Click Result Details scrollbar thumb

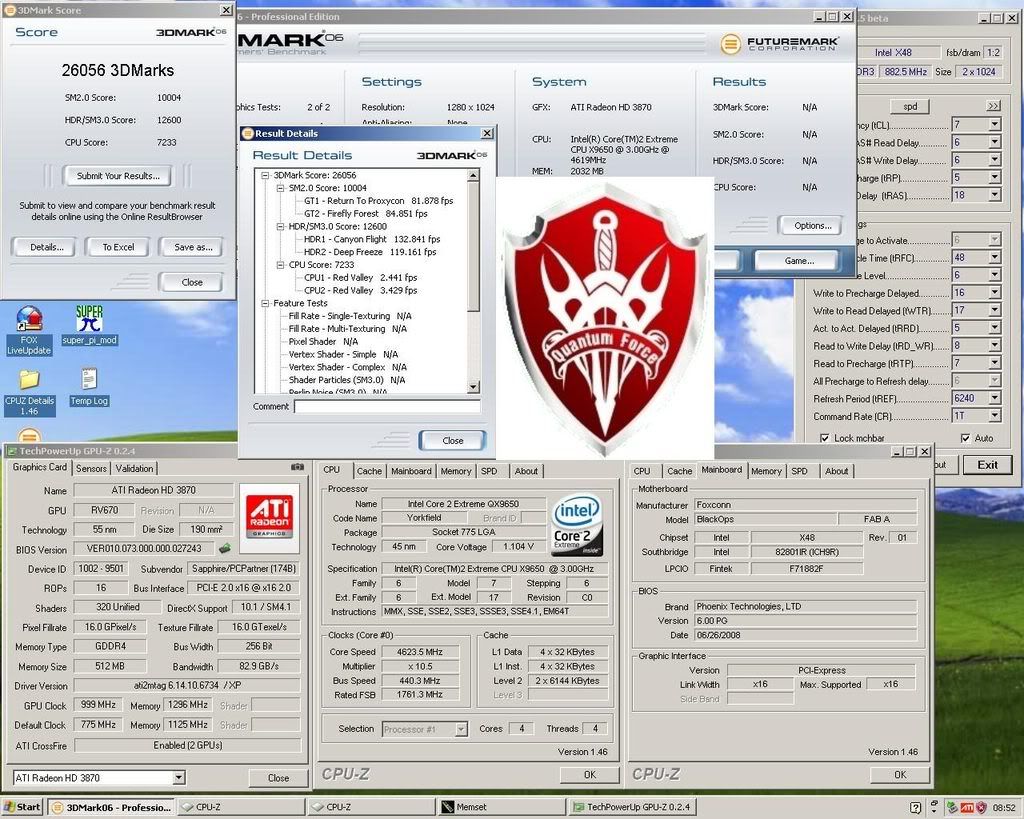pyautogui.click(x=474, y=247)
